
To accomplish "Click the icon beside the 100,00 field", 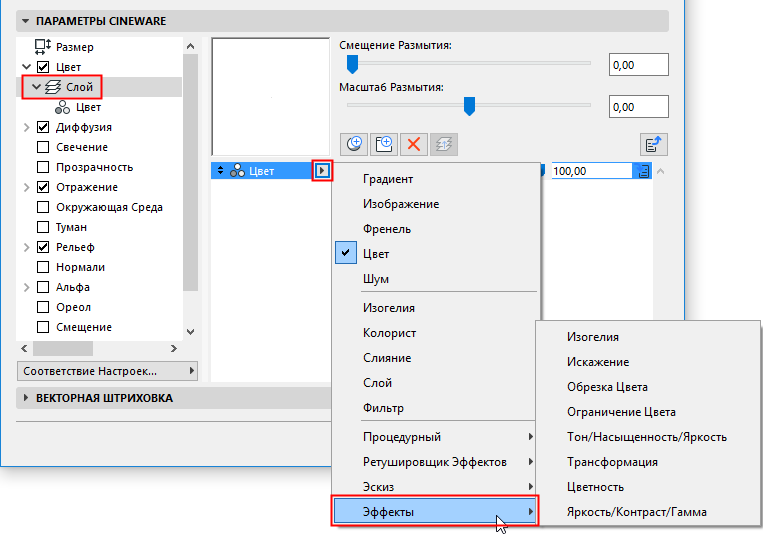I will tap(643, 171).
